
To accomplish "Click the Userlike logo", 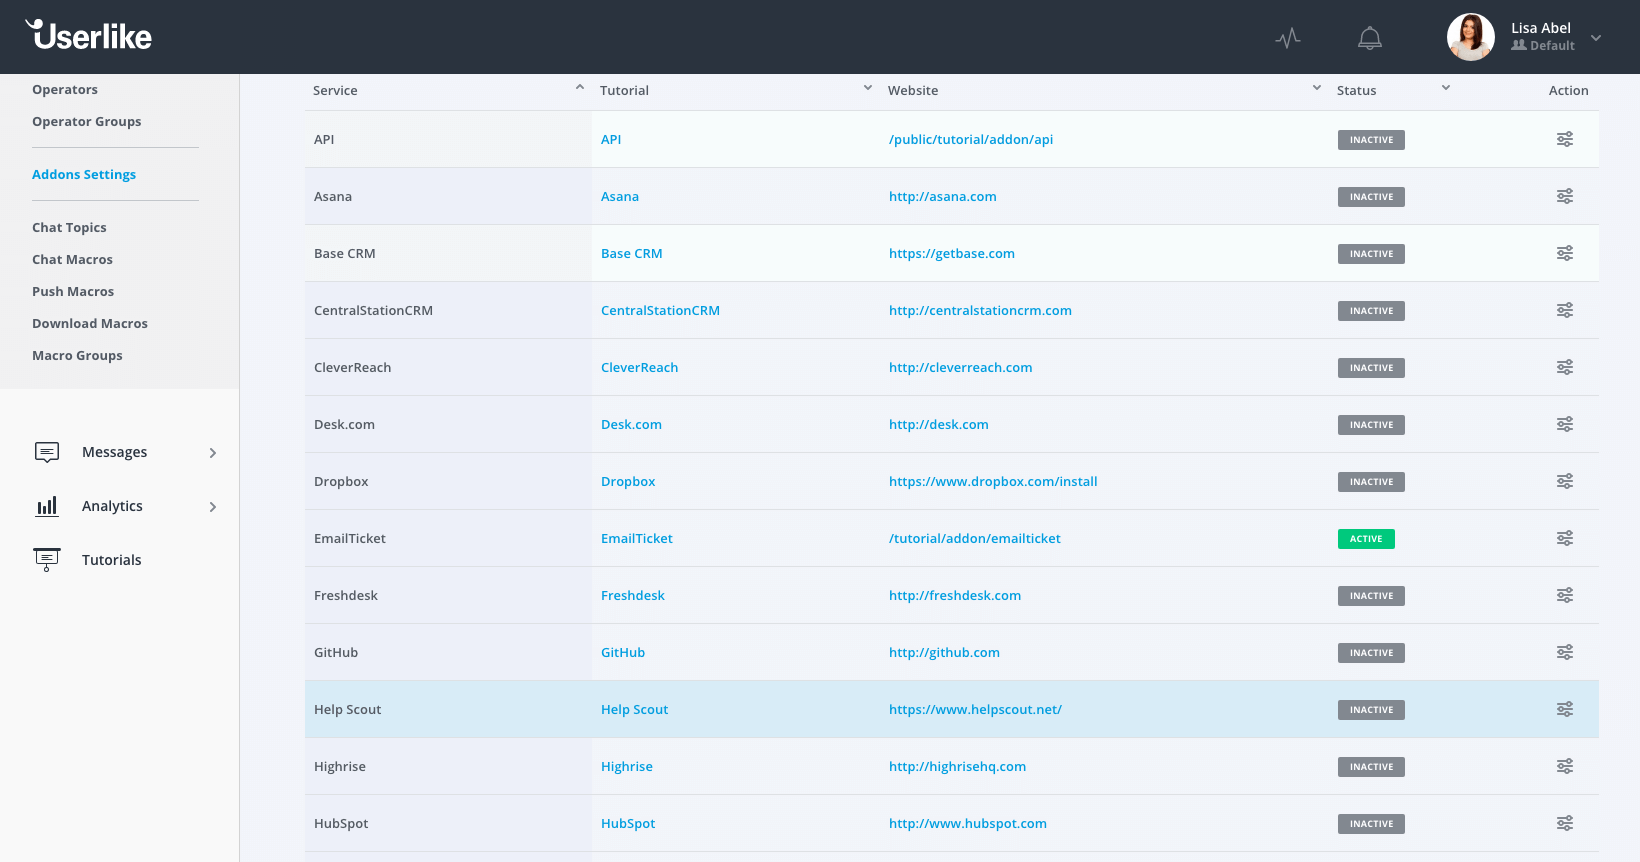I will click(x=89, y=35).
